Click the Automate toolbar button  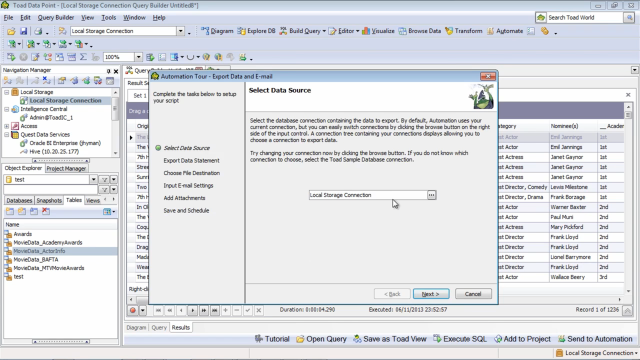pyautogui.click(x=505, y=31)
